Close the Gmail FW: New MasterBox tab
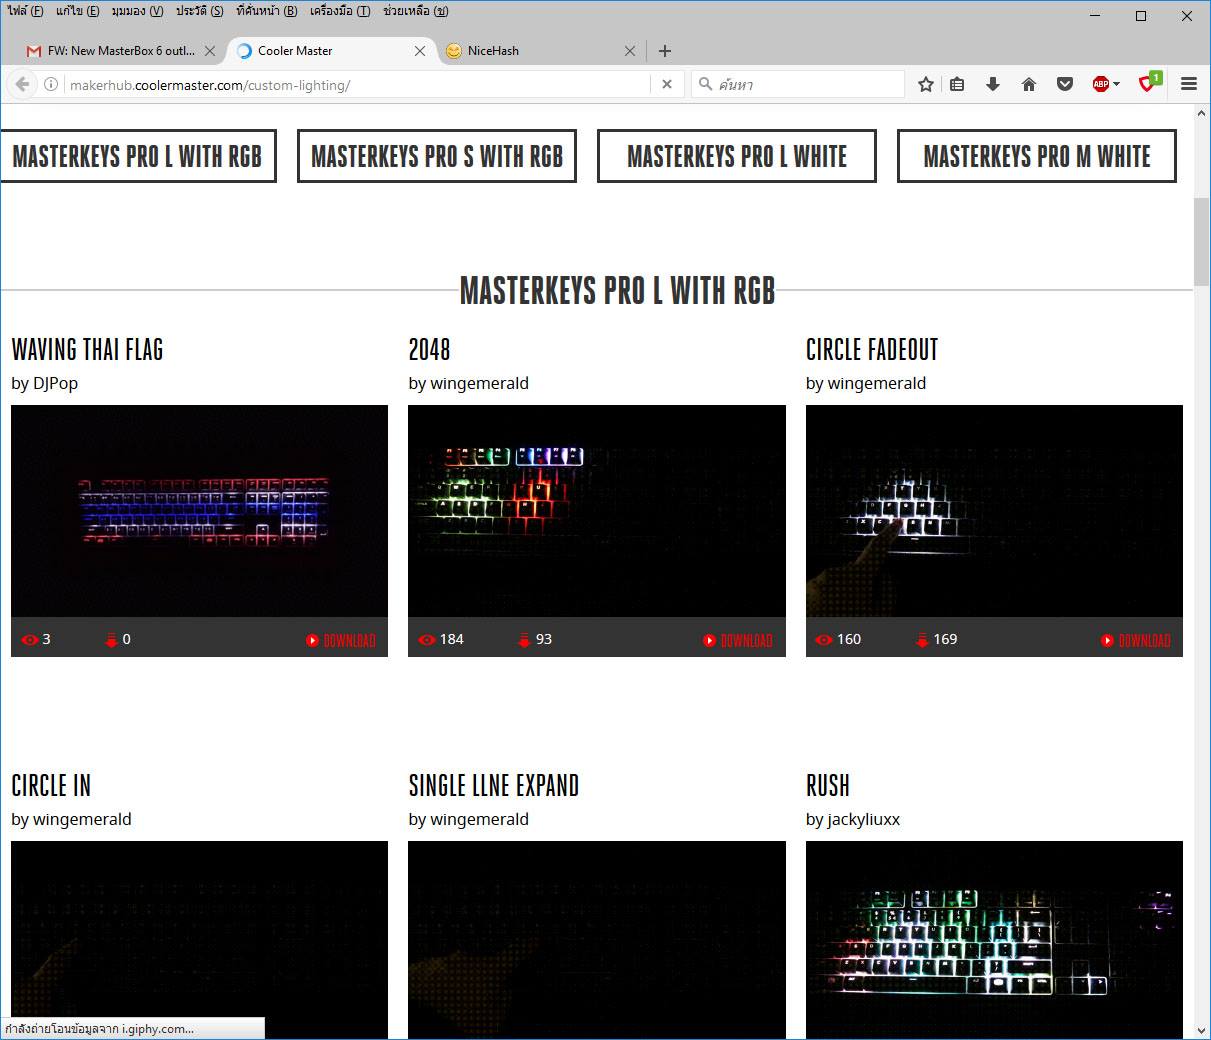 210,51
